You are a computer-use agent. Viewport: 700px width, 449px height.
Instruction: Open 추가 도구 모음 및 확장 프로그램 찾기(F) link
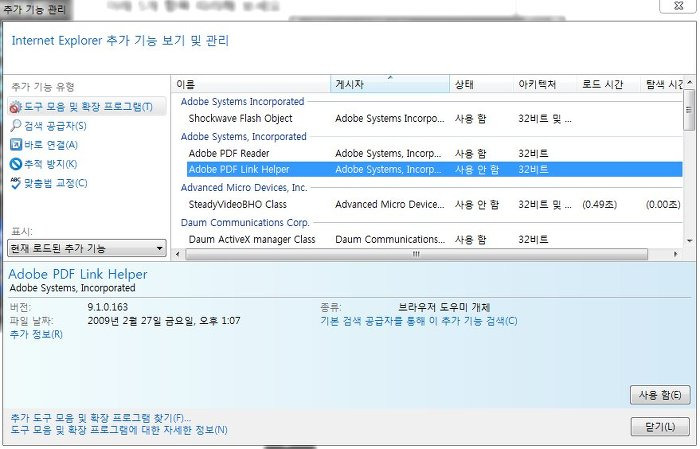coord(101,418)
